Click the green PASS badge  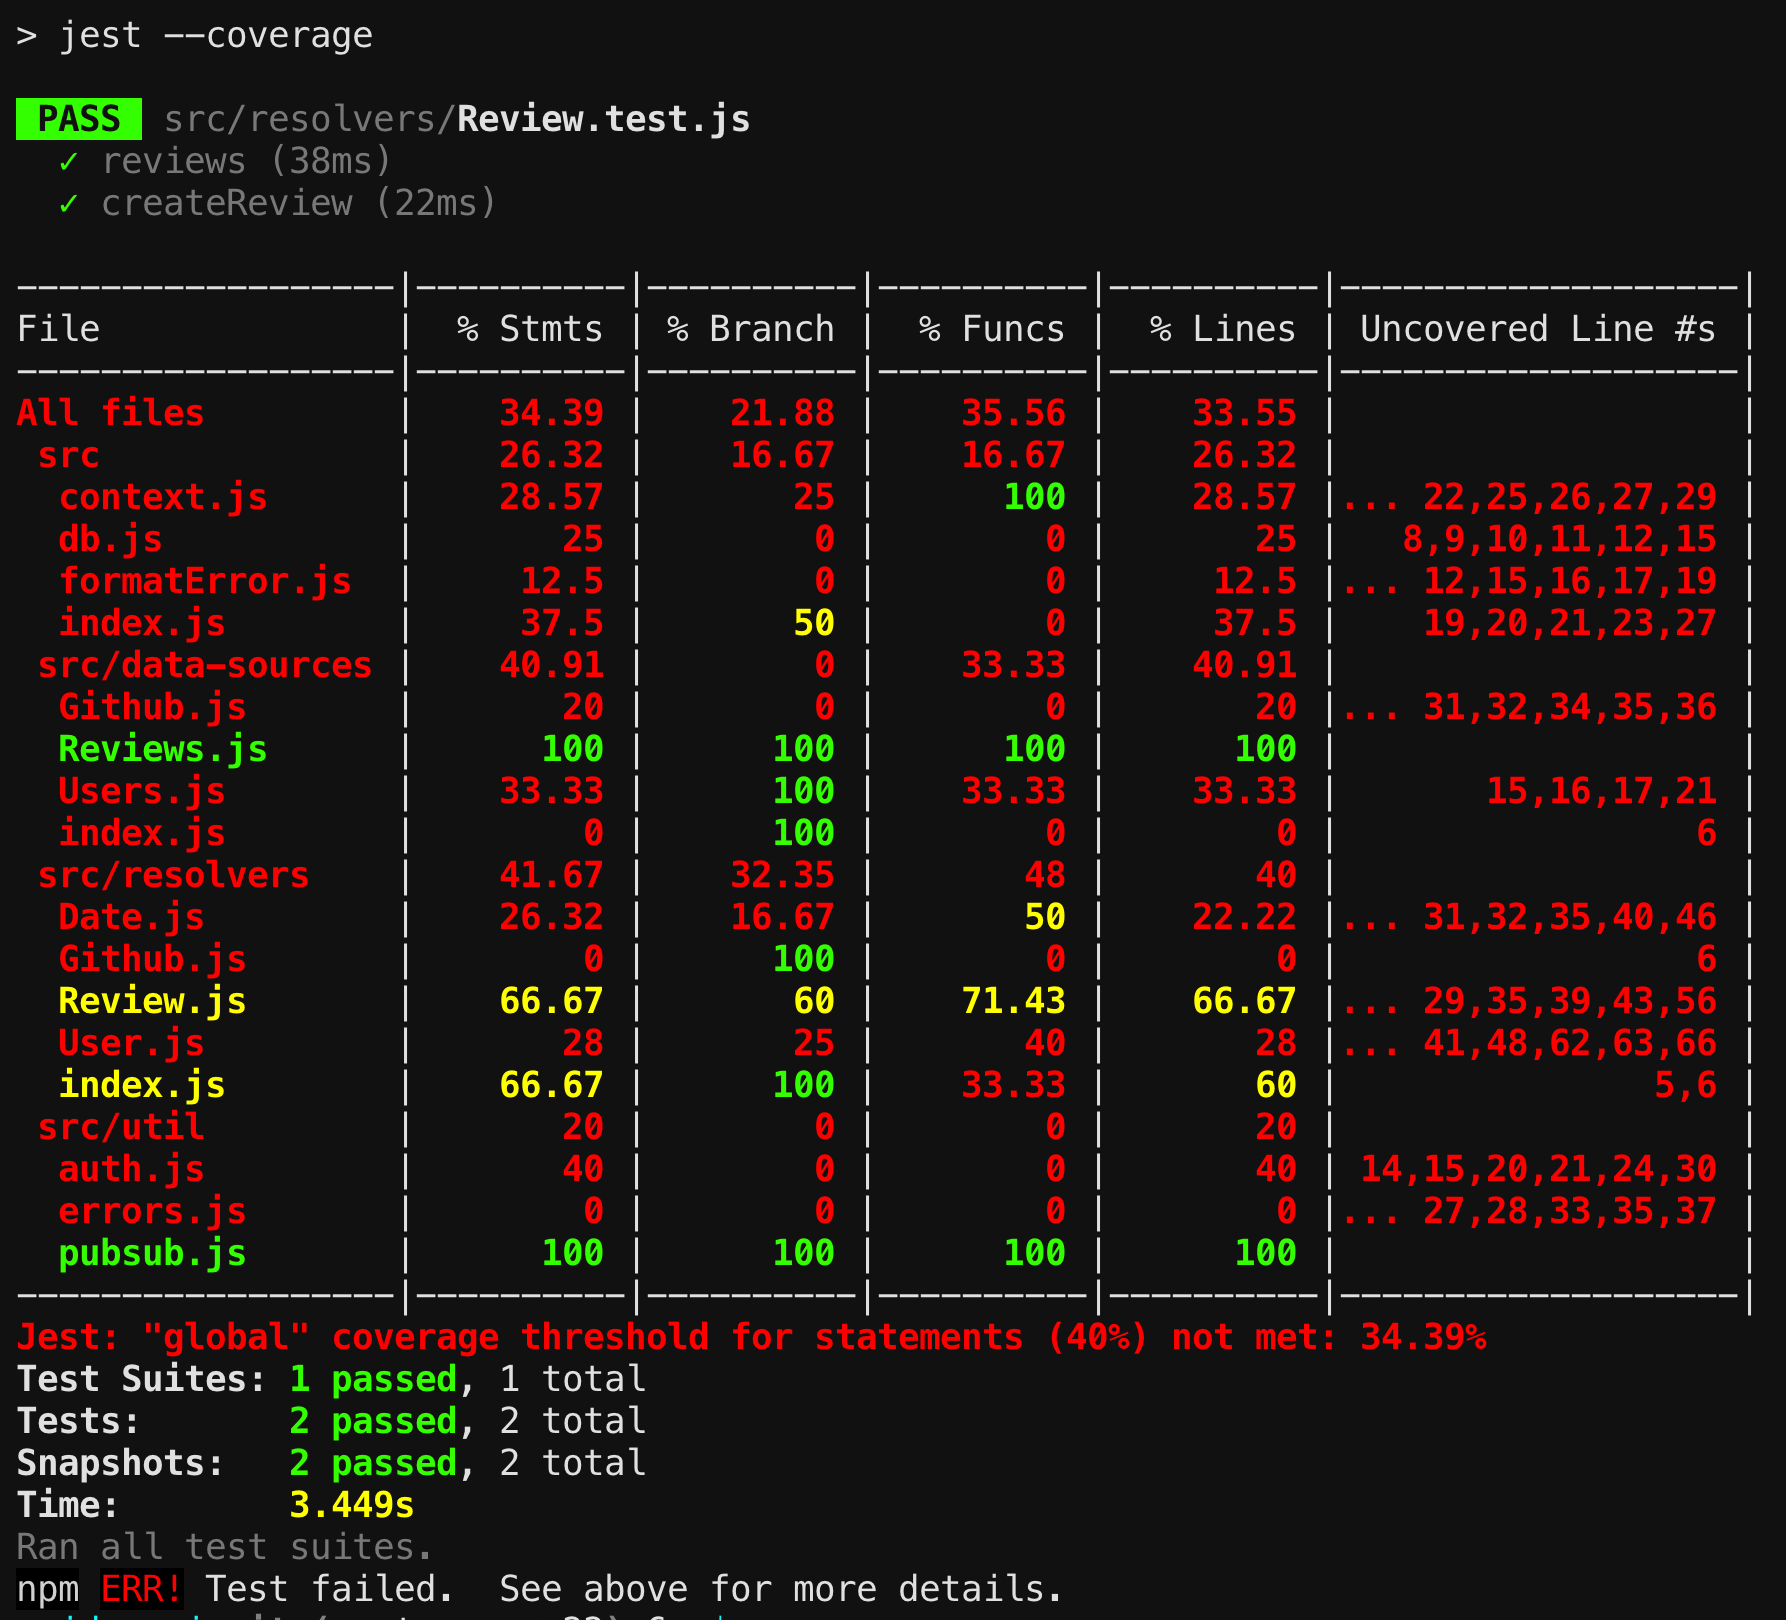(x=79, y=119)
